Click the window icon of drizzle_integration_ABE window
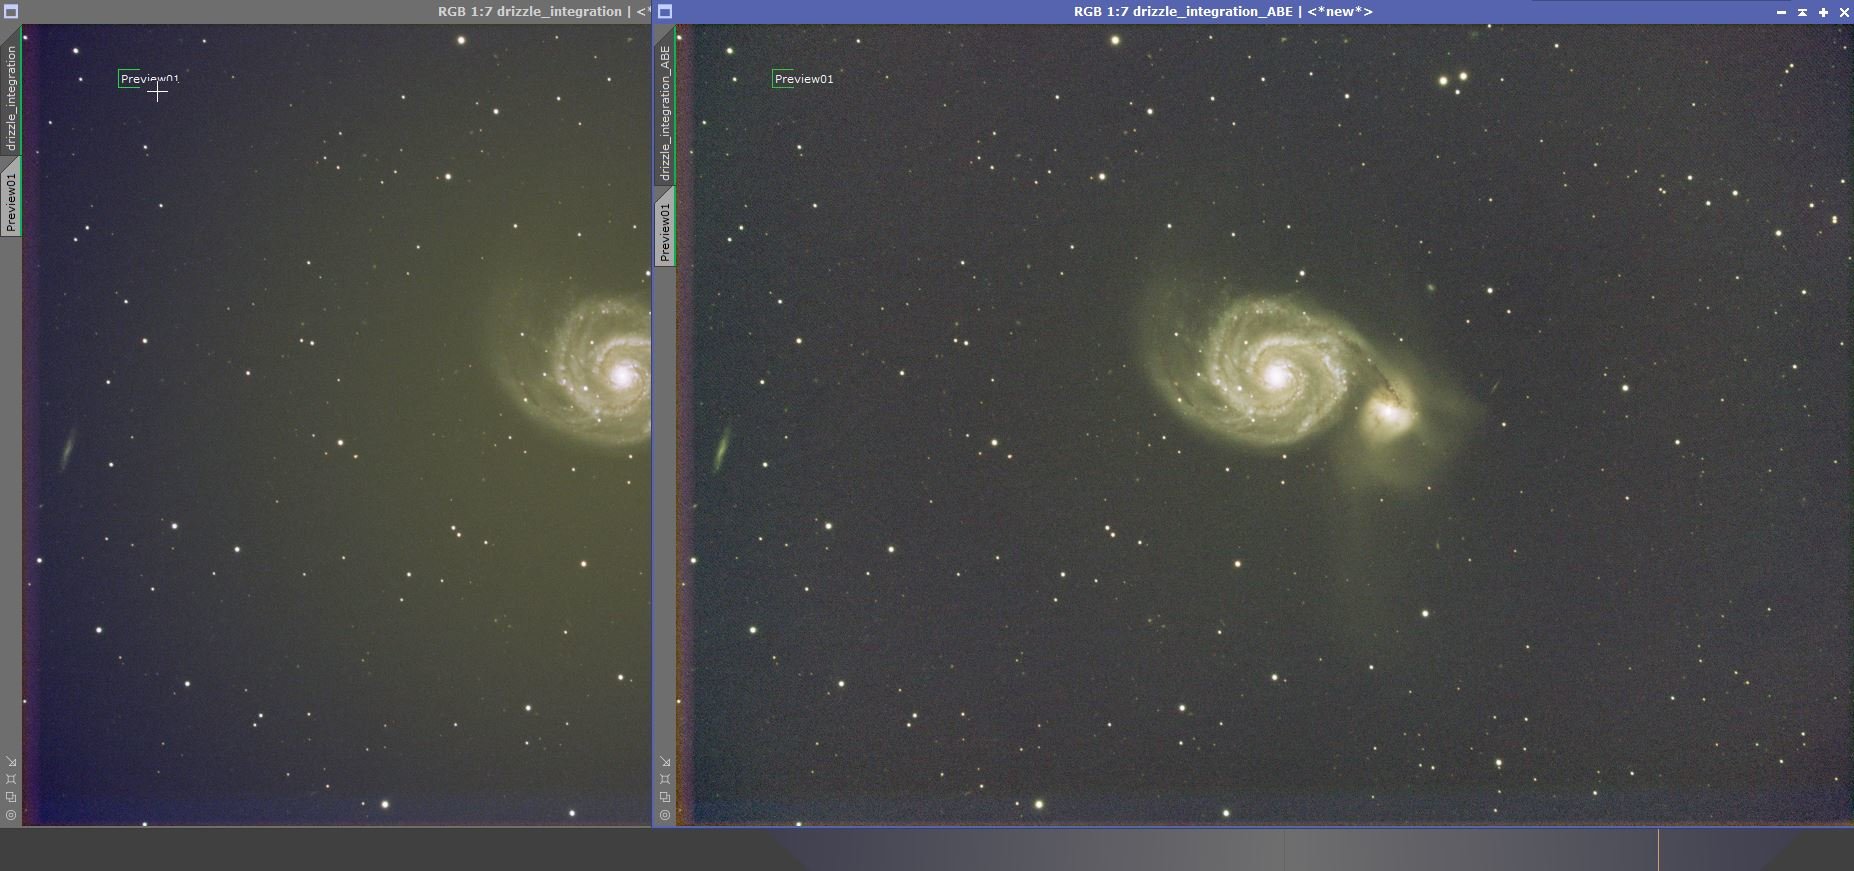1854x871 pixels. 665,12
